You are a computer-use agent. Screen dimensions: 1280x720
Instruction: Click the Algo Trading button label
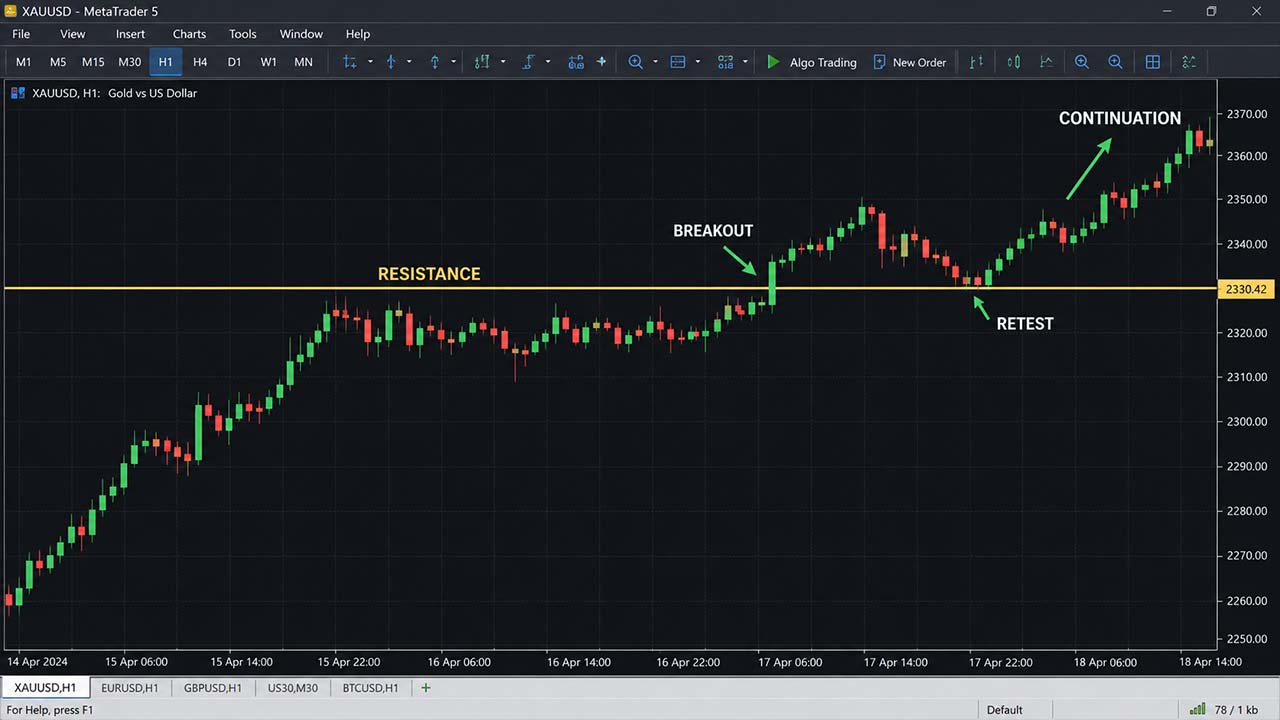tap(823, 62)
